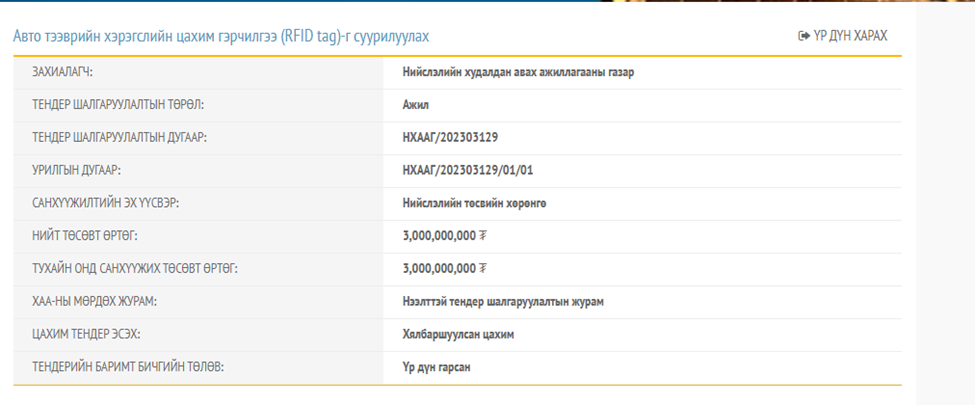This screenshot has width=975, height=405.
Task: Click the arrow icon beside ҮР ДҮН ХАРАХ
Action: tap(803, 36)
